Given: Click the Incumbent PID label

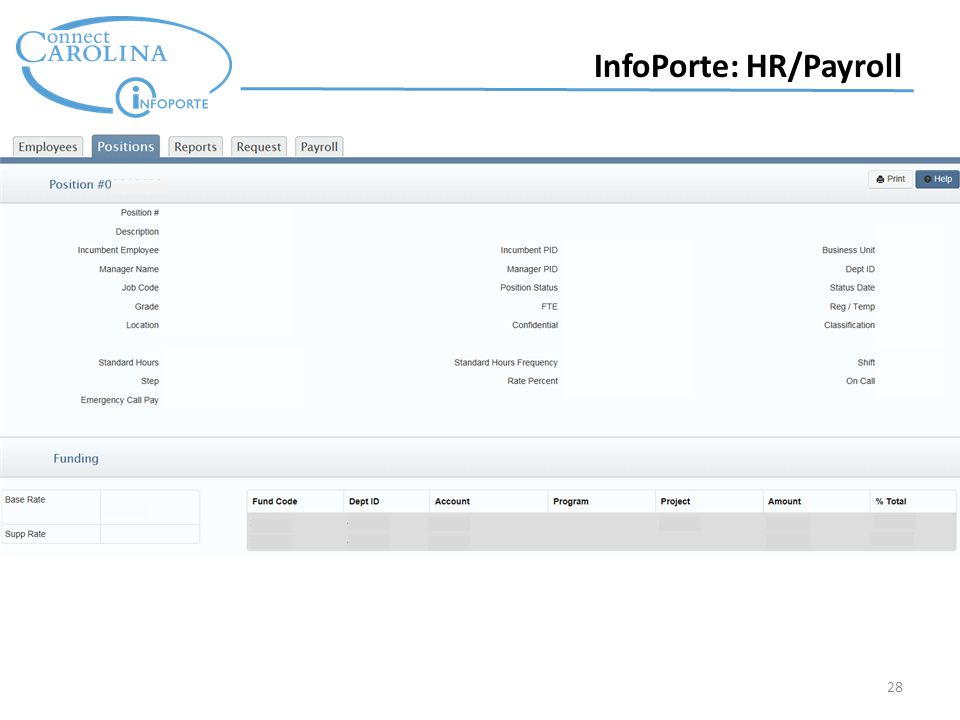Looking at the screenshot, I should (529, 250).
